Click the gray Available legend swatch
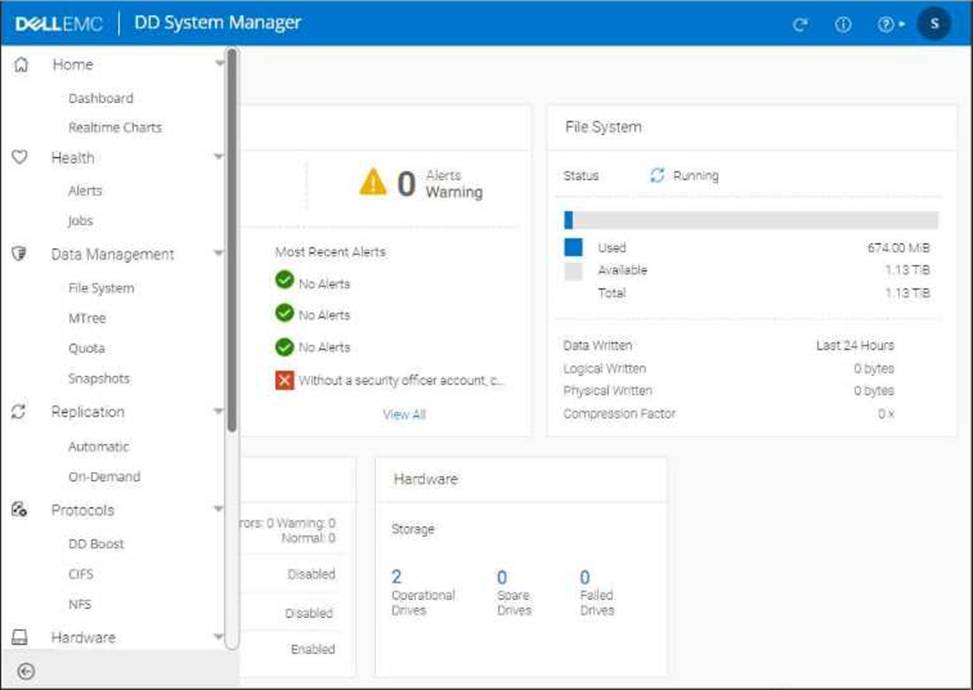This screenshot has height=690, width=973. pyautogui.click(x=573, y=271)
